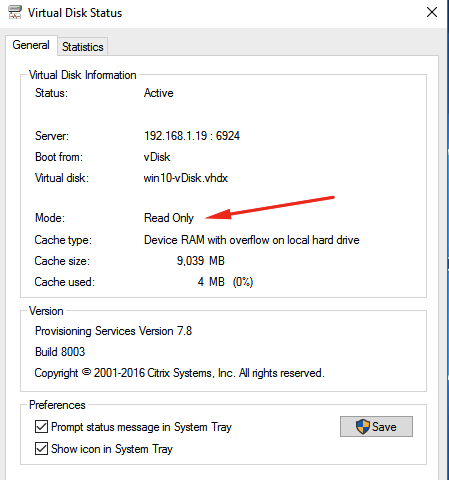The image size is (449, 480).
Task: Click the Save button
Action: tap(376, 426)
